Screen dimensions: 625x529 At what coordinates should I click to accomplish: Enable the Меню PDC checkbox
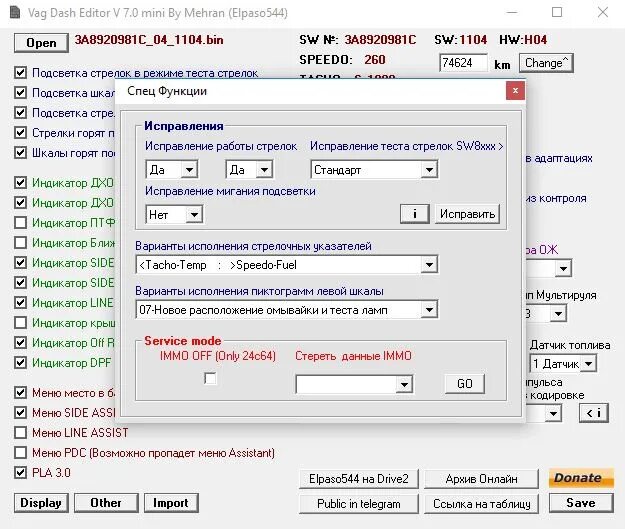coord(20,452)
